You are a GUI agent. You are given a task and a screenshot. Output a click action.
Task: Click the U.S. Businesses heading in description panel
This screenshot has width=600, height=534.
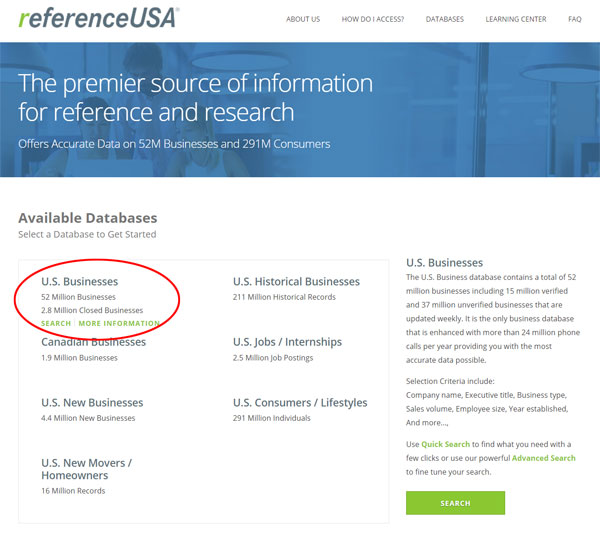tap(444, 263)
